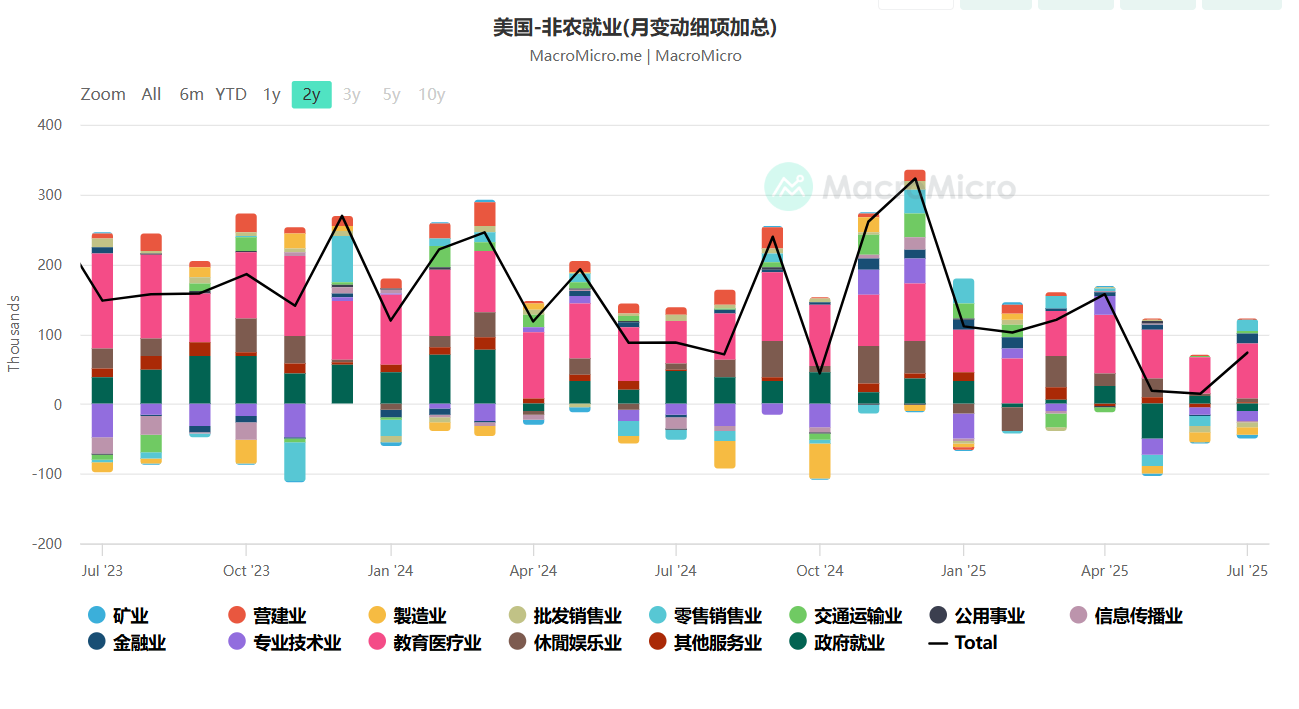Switch zoom to YTD
This screenshot has height=709, width=1299.
(x=231, y=94)
